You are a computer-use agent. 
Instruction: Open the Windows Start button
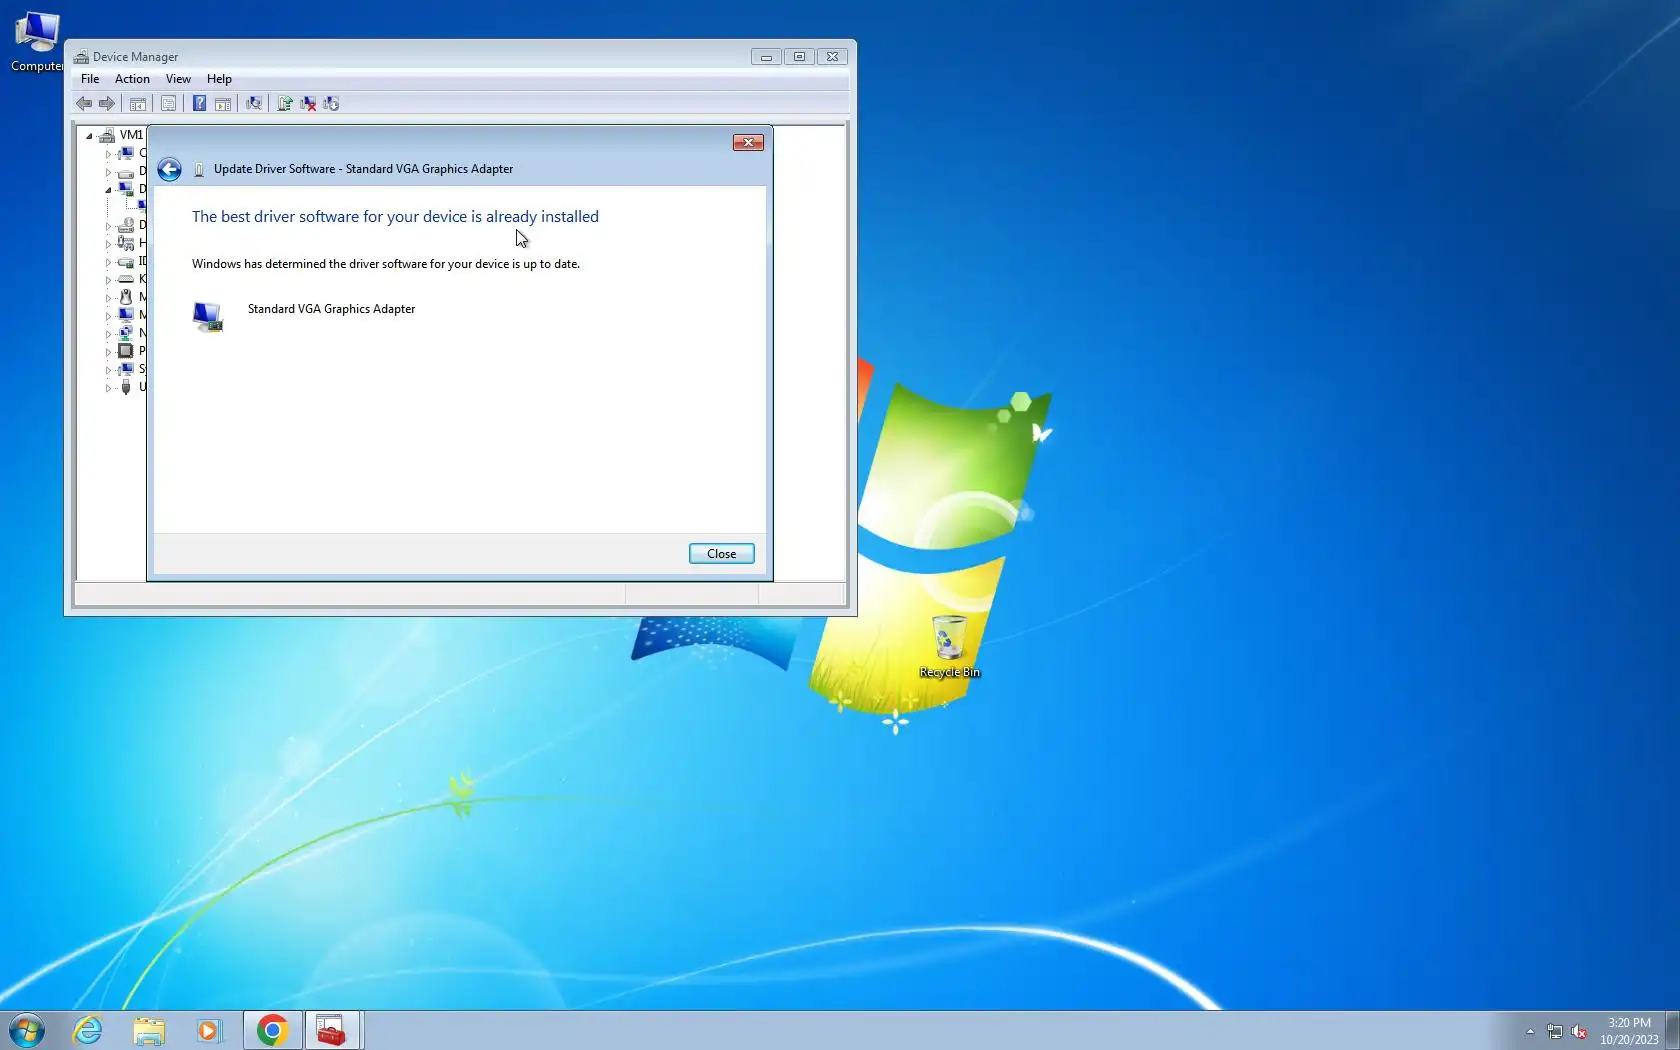point(27,1030)
